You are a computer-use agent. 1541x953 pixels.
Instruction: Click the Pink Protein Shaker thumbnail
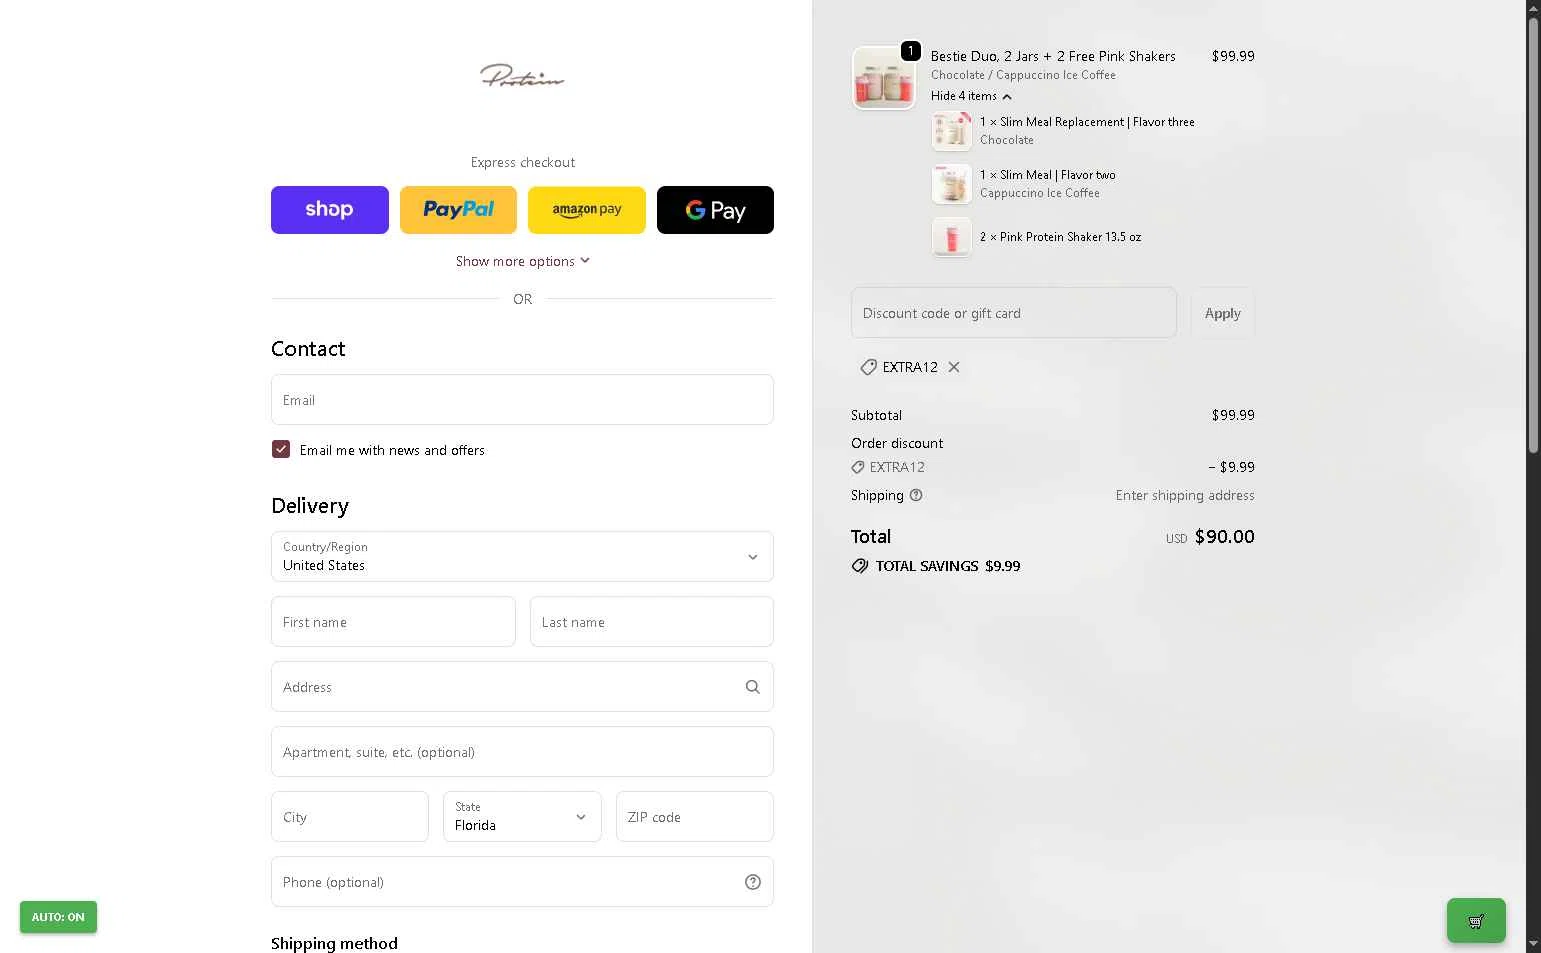[952, 237]
